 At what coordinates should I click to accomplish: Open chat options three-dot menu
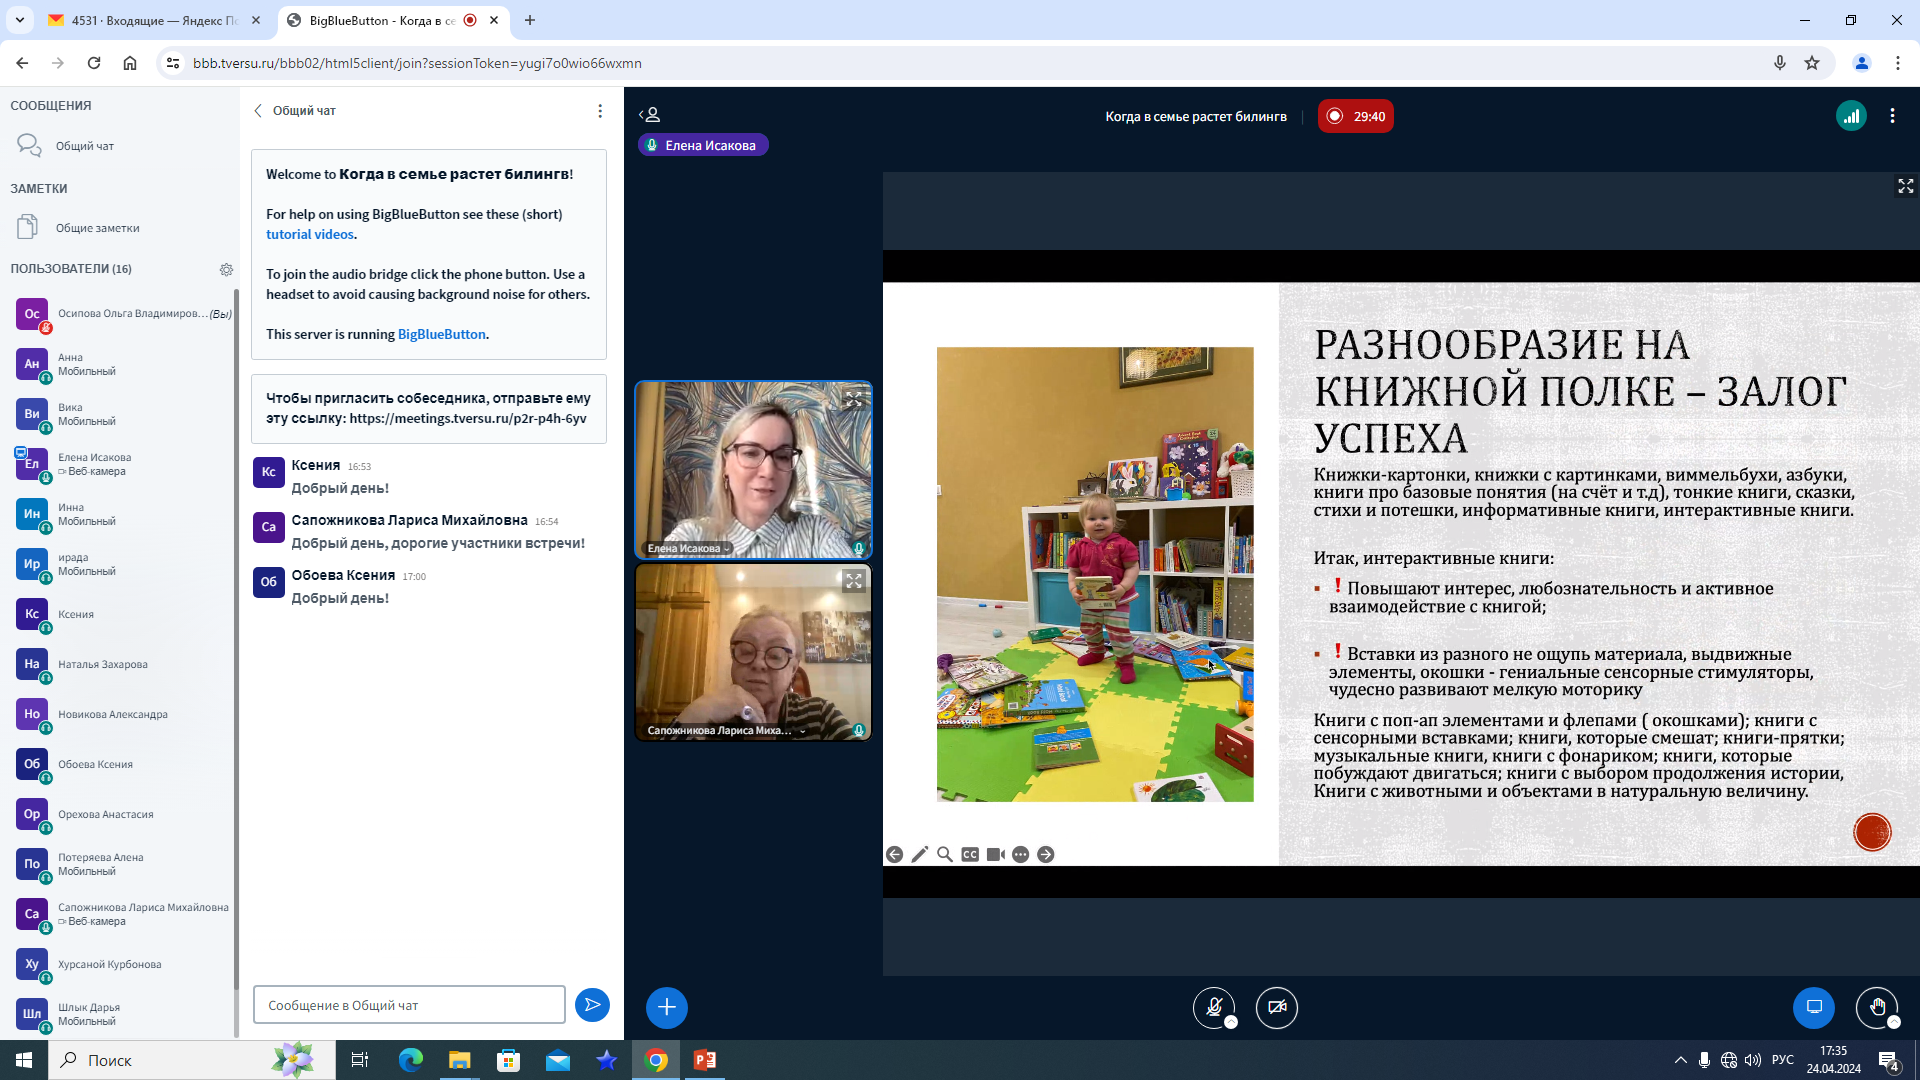pyautogui.click(x=600, y=111)
